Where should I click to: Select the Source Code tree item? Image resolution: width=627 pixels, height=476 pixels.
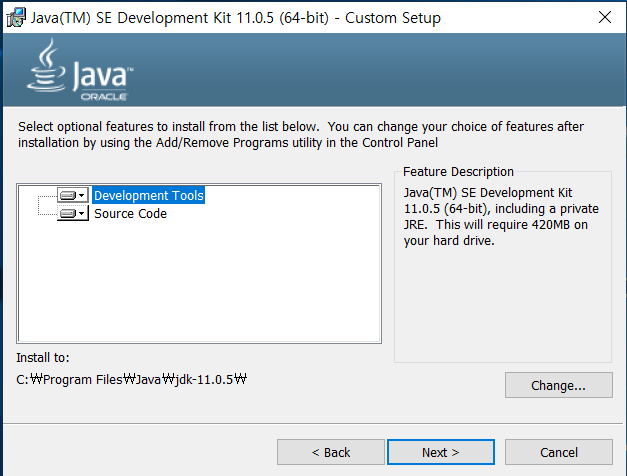[x=130, y=213]
